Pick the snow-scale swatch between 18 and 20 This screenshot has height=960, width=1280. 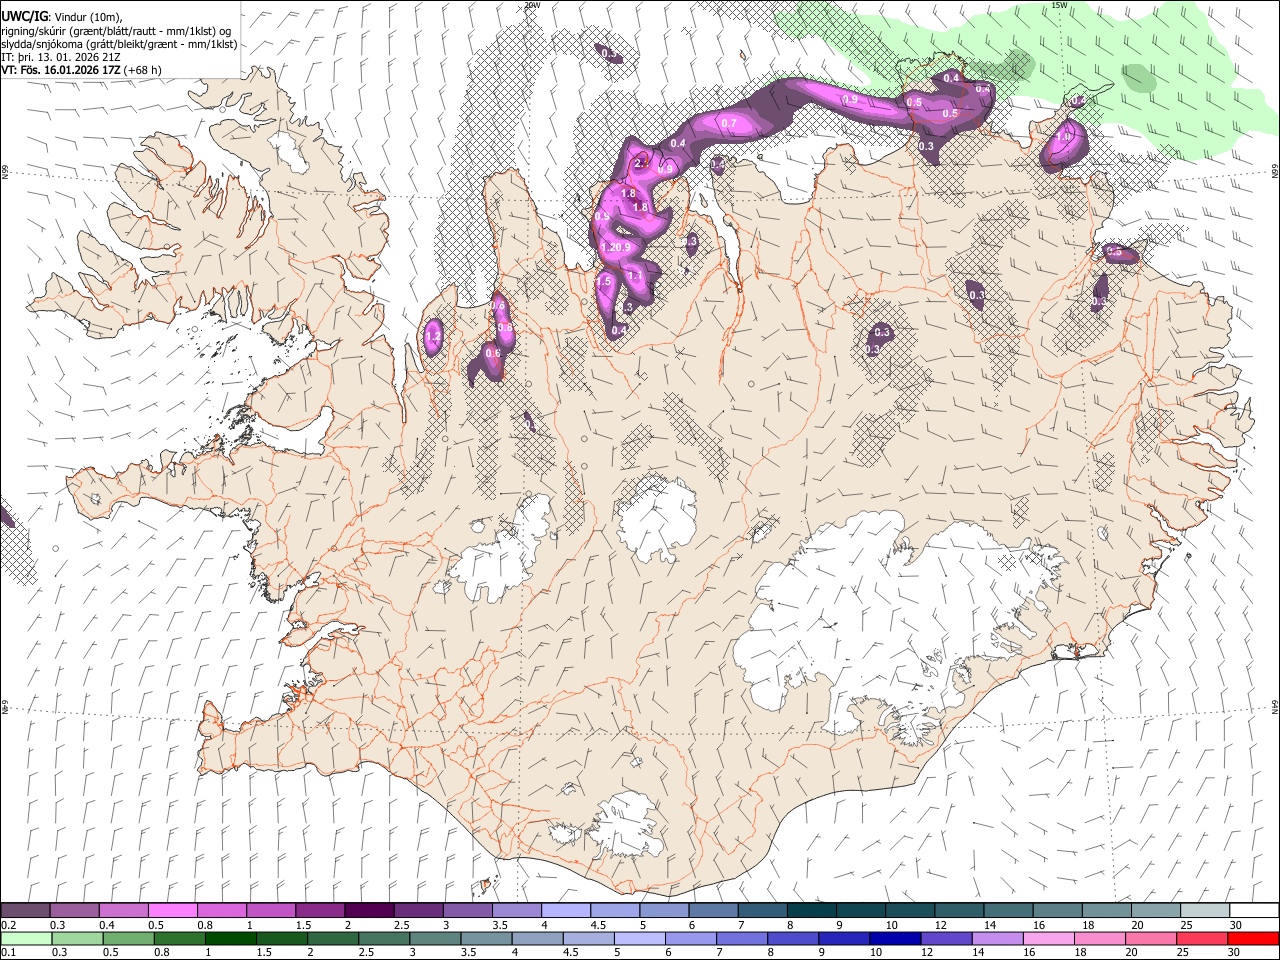(x=1105, y=910)
